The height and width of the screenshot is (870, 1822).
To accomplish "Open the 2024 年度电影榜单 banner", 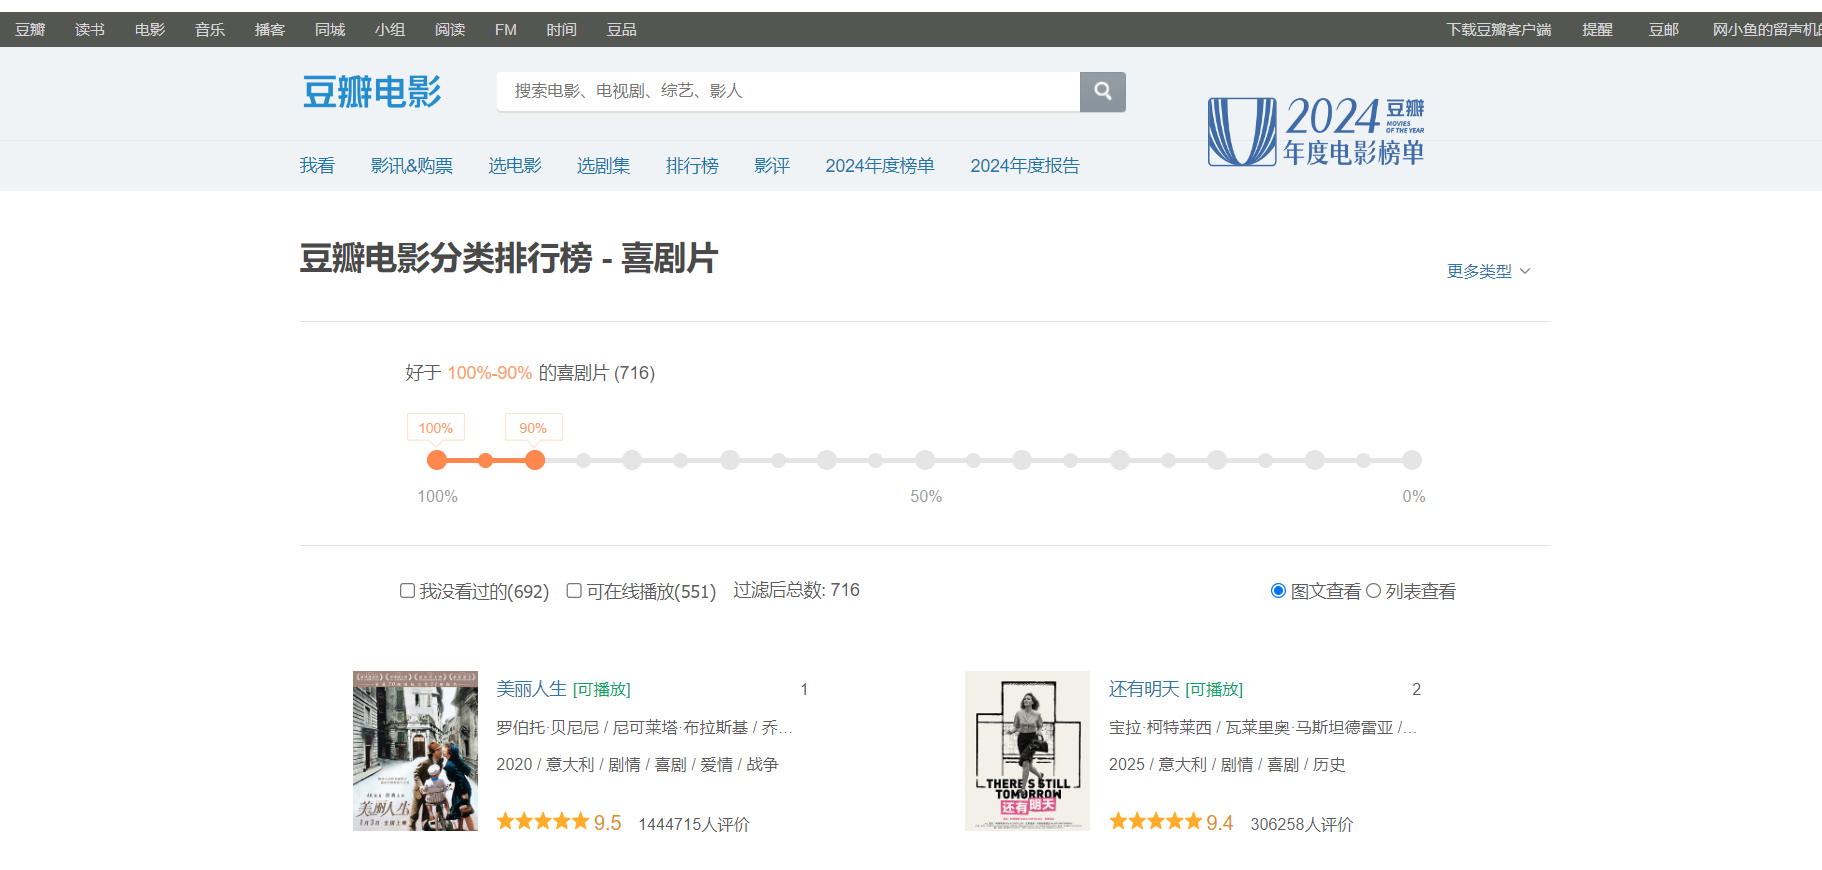I will point(1316,131).
